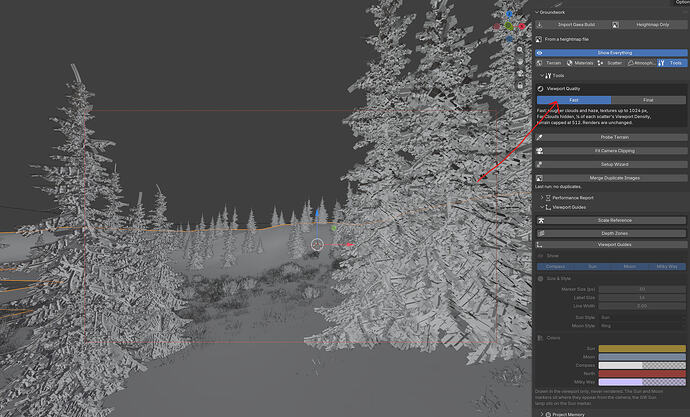
Task: Switch to the Tools tab
Action: [672, 63]
